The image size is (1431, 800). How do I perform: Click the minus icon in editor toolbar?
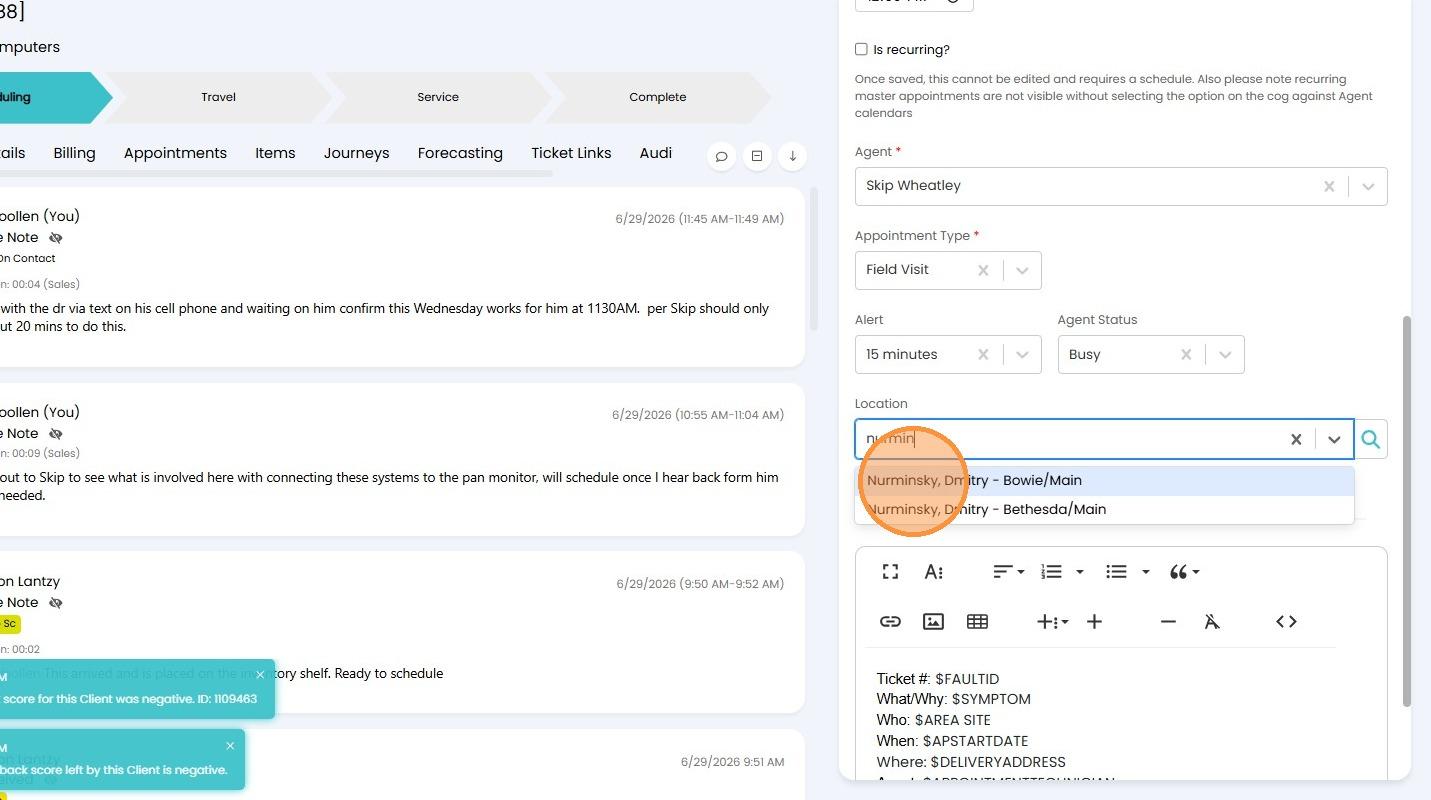[1168, 622]
